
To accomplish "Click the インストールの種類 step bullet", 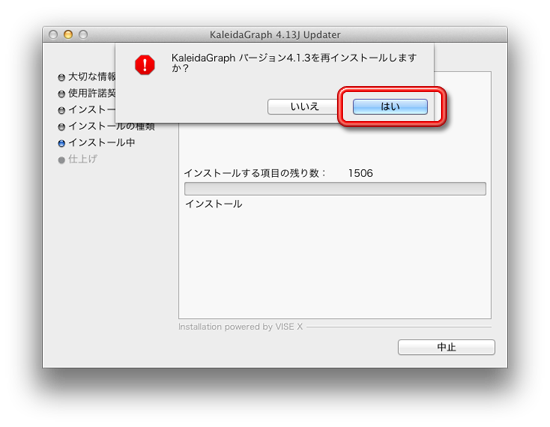I will 61,127.
